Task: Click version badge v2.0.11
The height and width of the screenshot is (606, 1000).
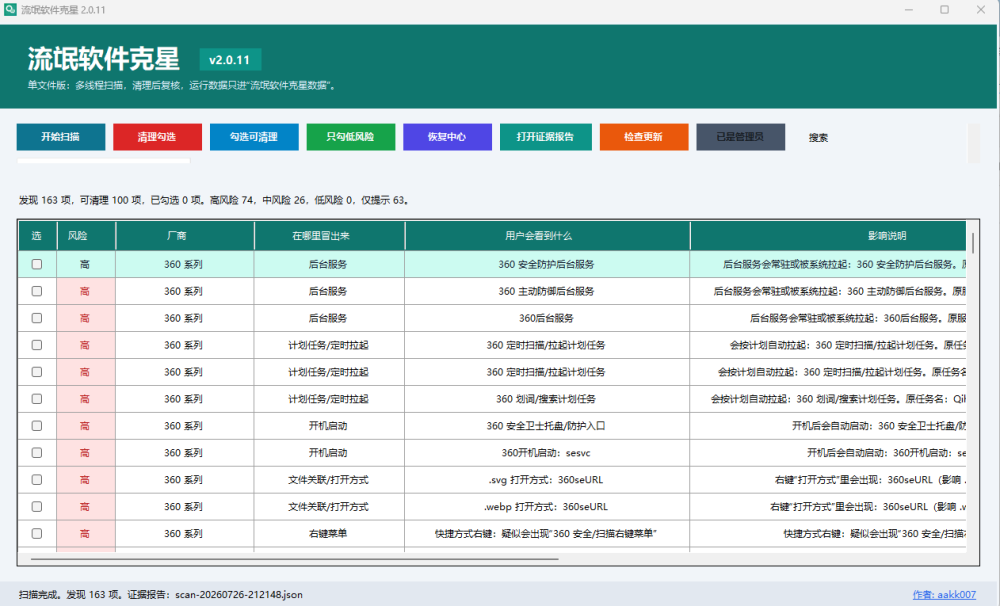Action: tap(230, 60)
